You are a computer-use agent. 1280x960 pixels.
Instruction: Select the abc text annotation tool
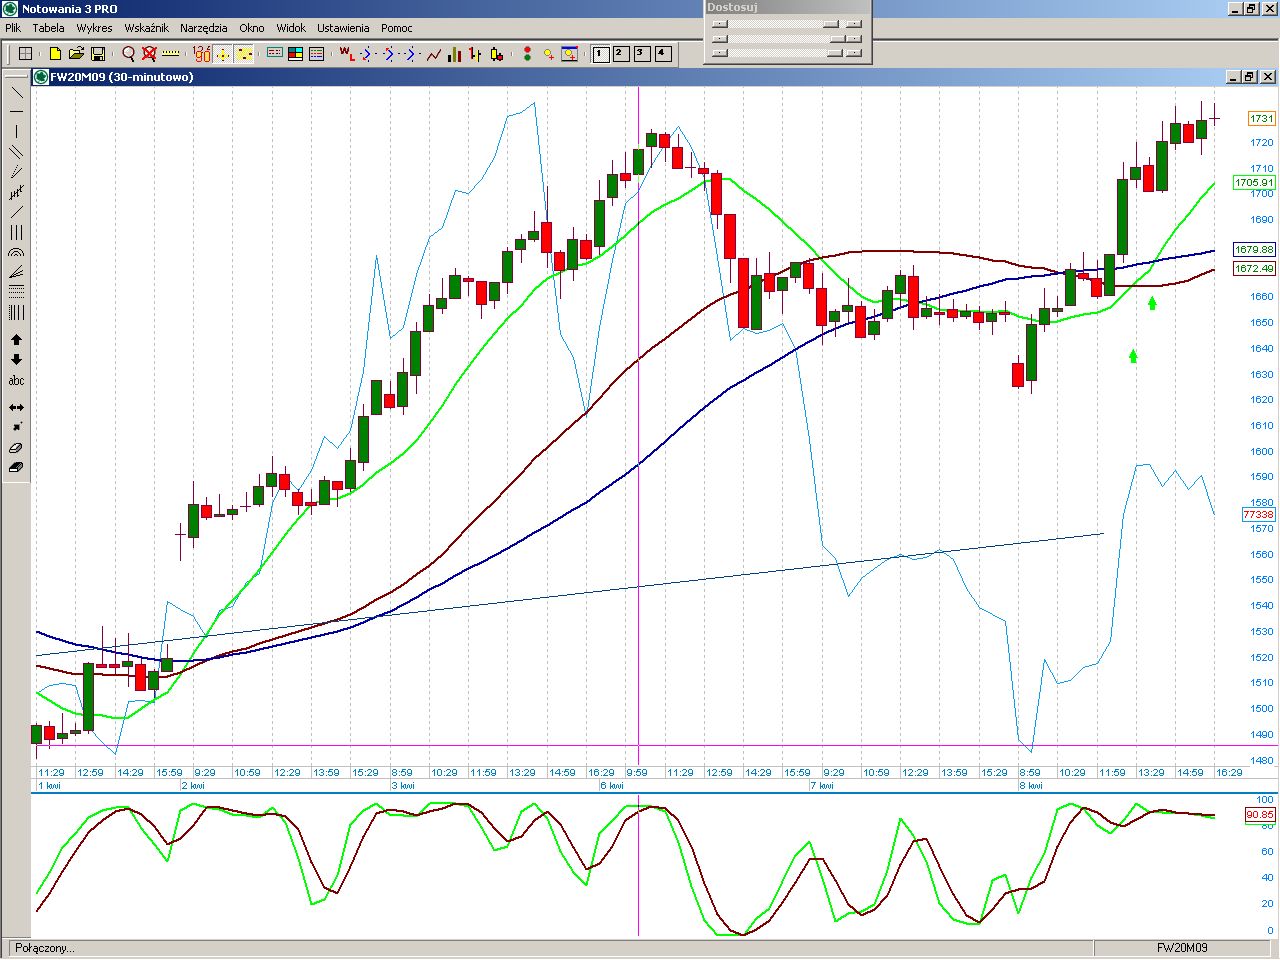[16, 380]
